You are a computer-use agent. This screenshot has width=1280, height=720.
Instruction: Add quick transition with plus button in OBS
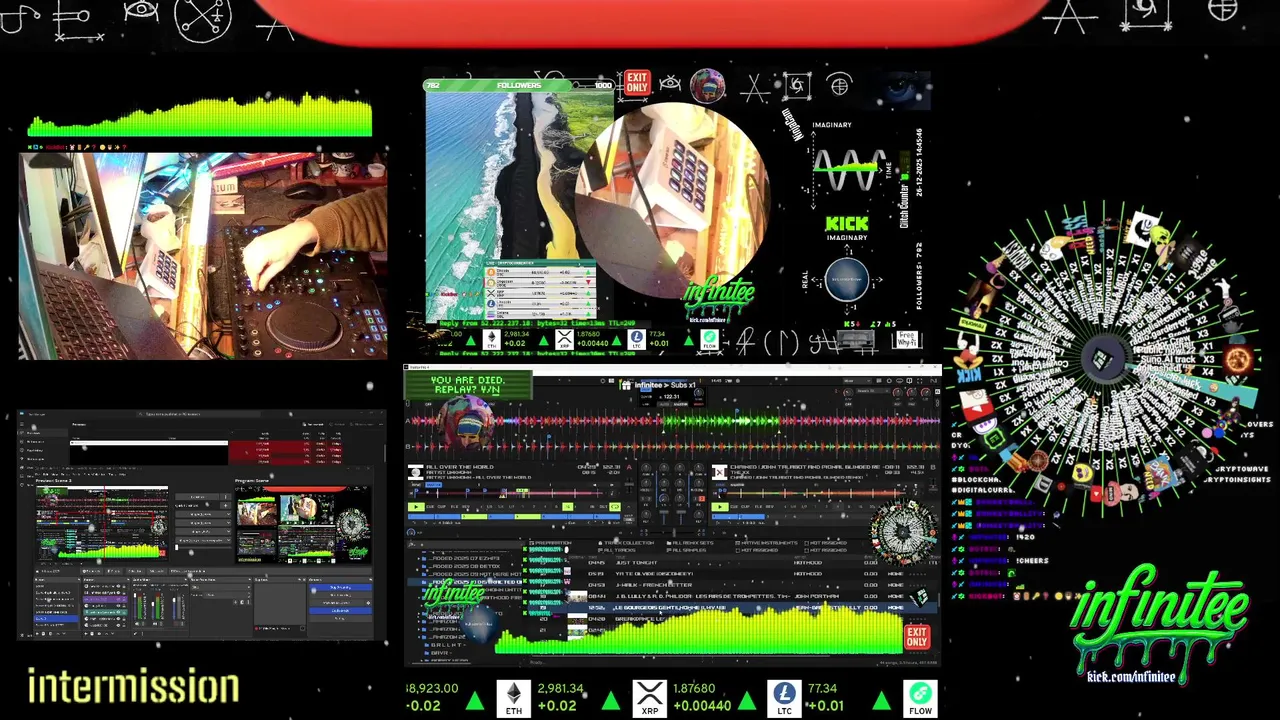pos(225,505)
